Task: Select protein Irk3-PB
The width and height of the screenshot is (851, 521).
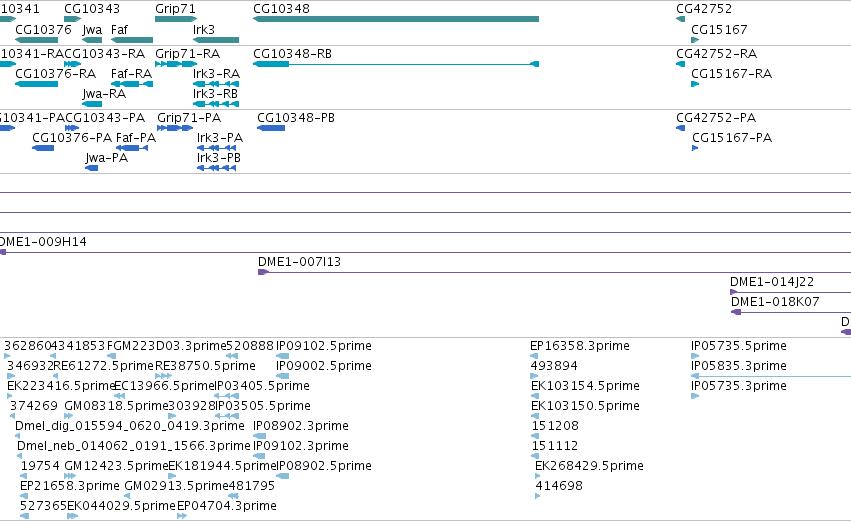Action: pyautogui.click(x=219, y=158)
